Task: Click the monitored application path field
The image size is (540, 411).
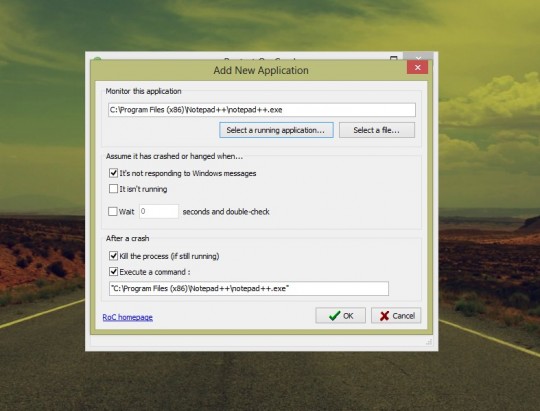Action: (x=262, y=110)
